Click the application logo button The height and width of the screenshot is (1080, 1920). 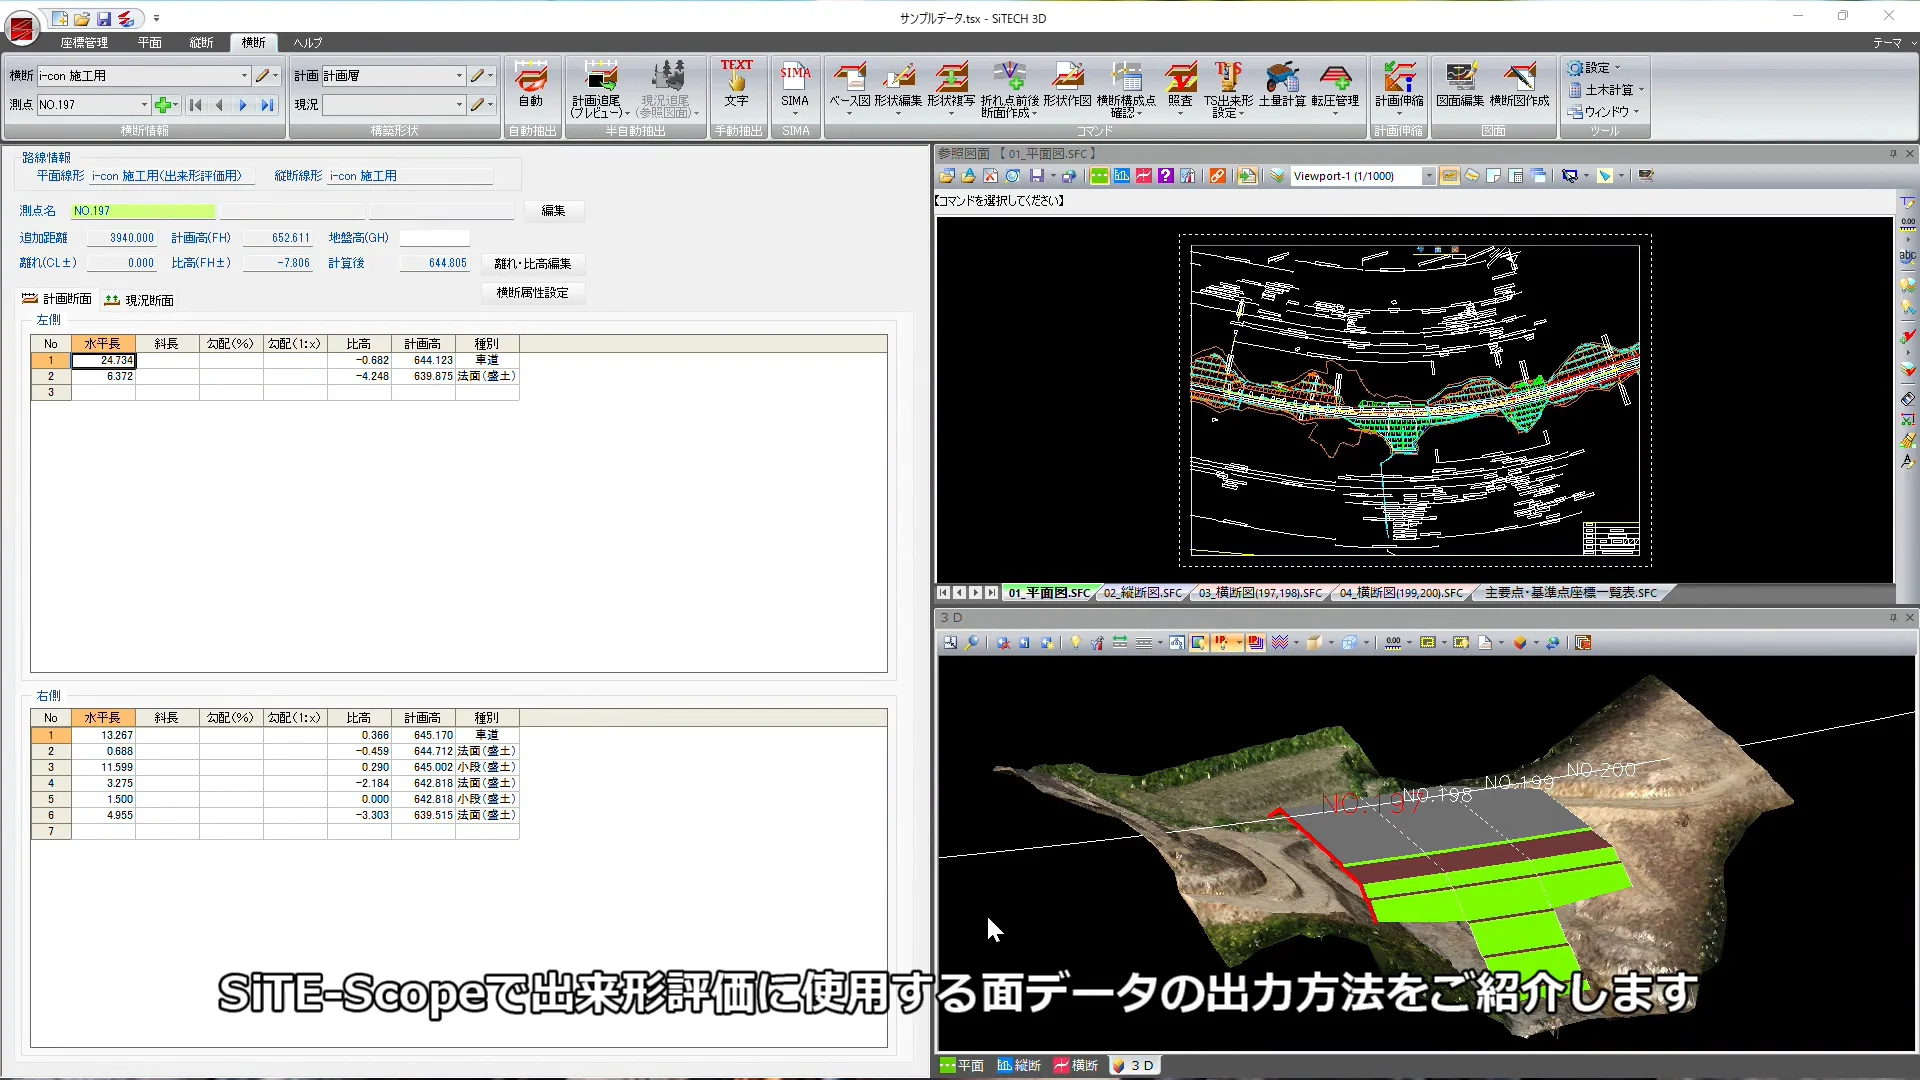point(21,28)
